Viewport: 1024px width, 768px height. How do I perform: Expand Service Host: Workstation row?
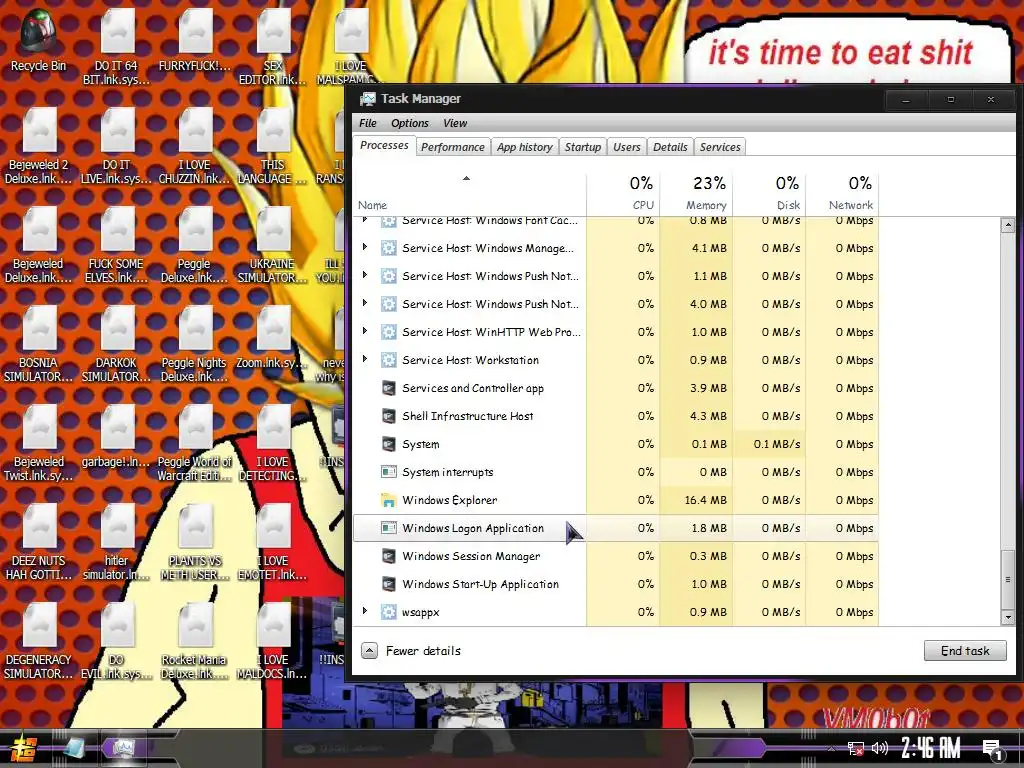[364, 359]
